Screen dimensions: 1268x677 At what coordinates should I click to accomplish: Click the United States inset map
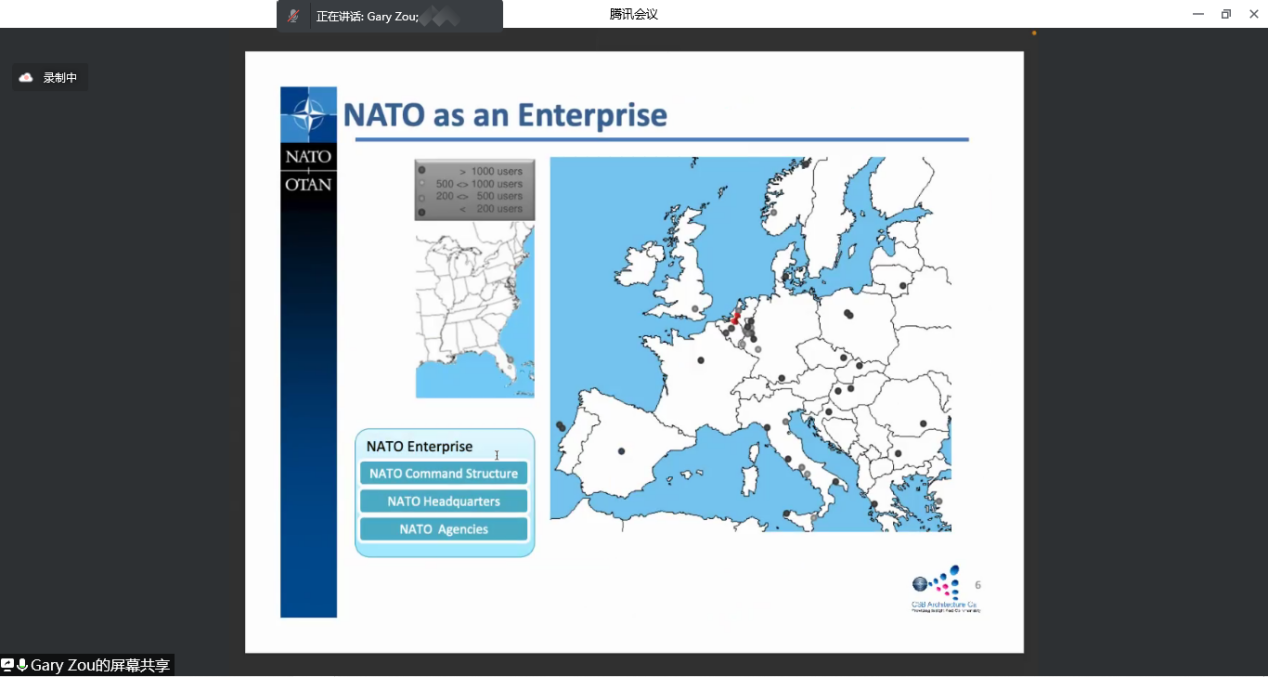pos(475,310)
